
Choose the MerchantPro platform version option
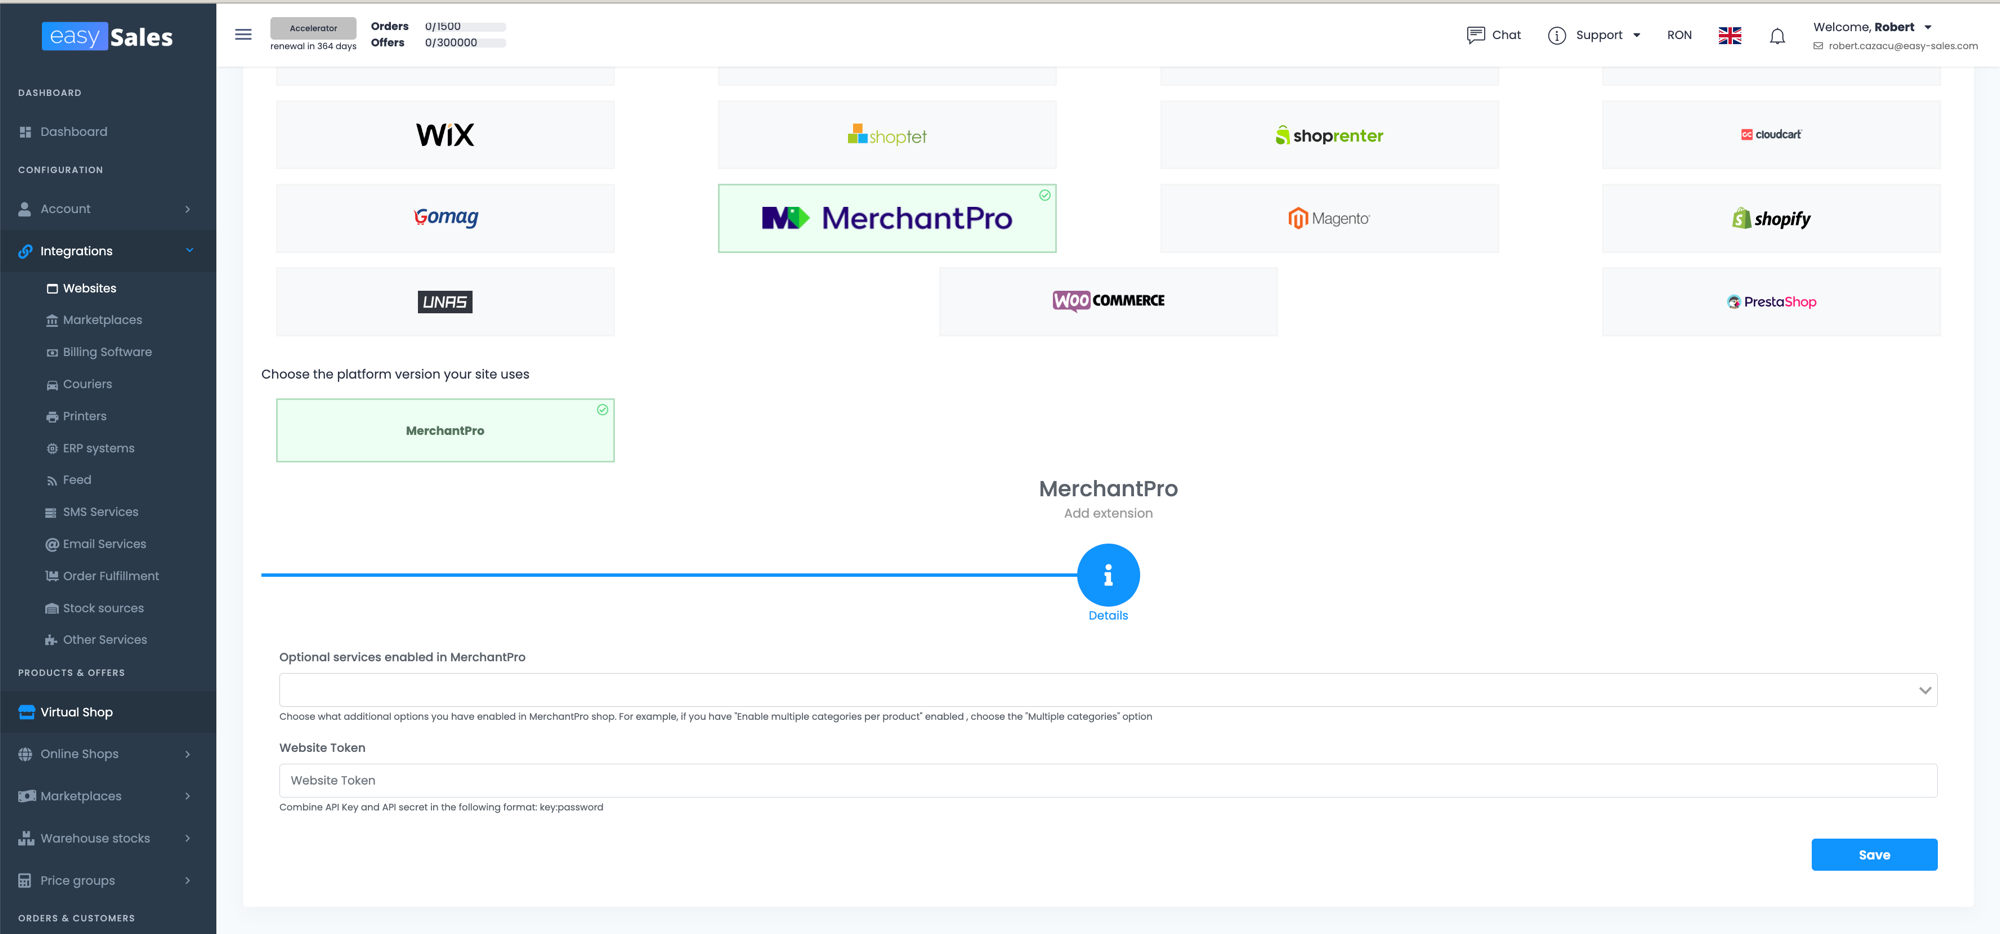point(445,430)
